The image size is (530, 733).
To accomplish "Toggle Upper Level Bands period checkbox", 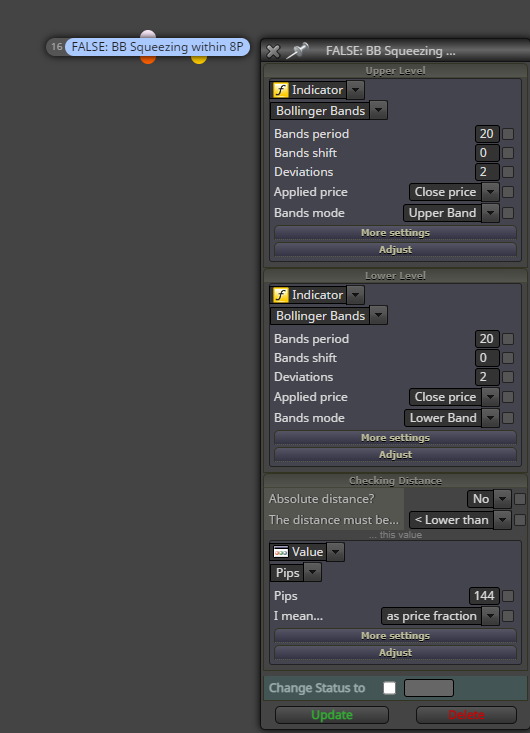I will [x=508, y=134].
